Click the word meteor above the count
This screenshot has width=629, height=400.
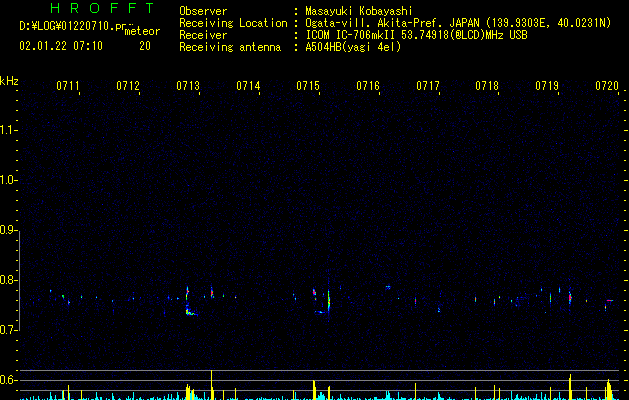[142, 31]
